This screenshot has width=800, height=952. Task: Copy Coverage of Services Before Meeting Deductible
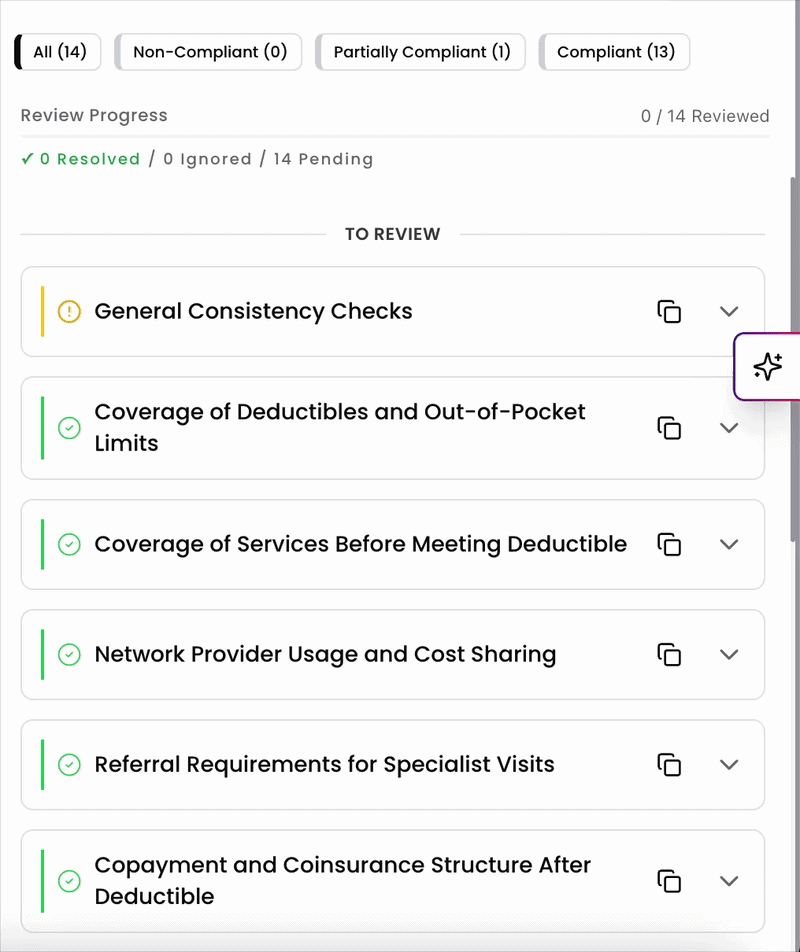(x=669, y=544)
